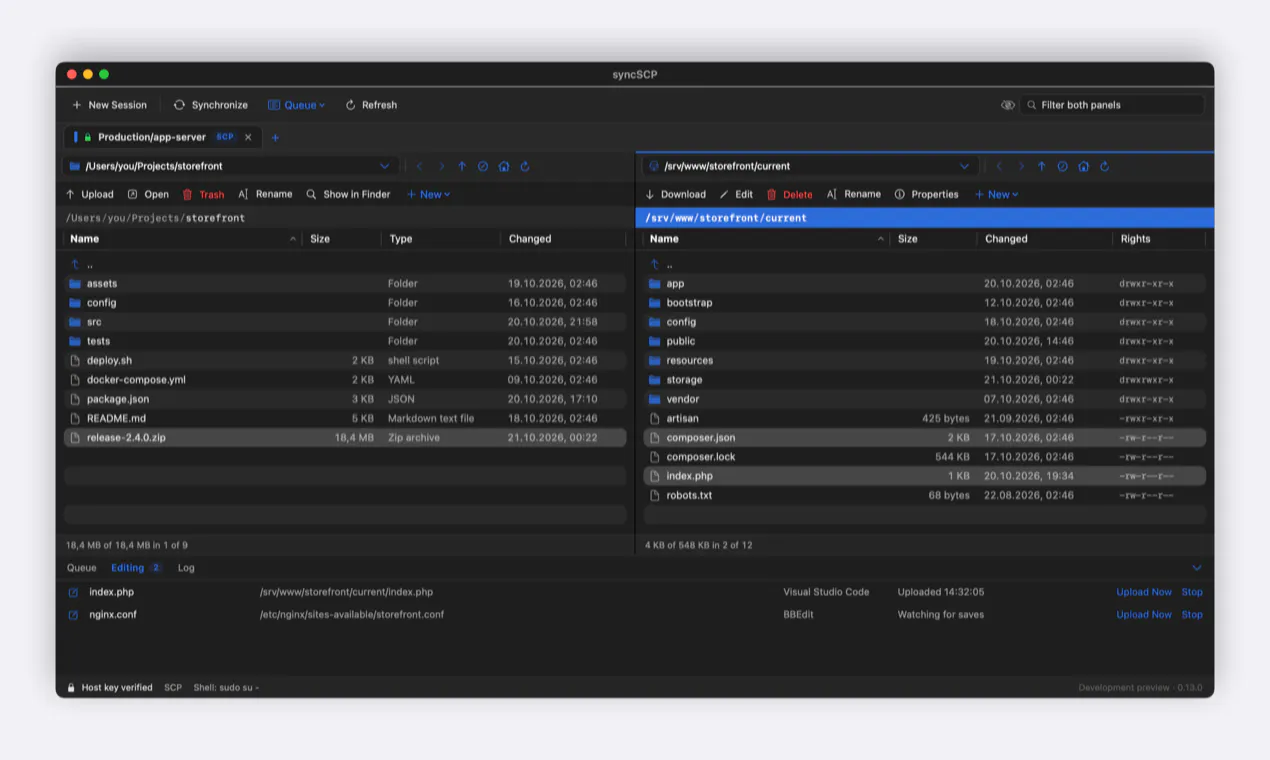Open the Queue dropdown in the toolbar
Image resolution: width=1270 pixels, height=760 pixels.
[x=296, y=105]
